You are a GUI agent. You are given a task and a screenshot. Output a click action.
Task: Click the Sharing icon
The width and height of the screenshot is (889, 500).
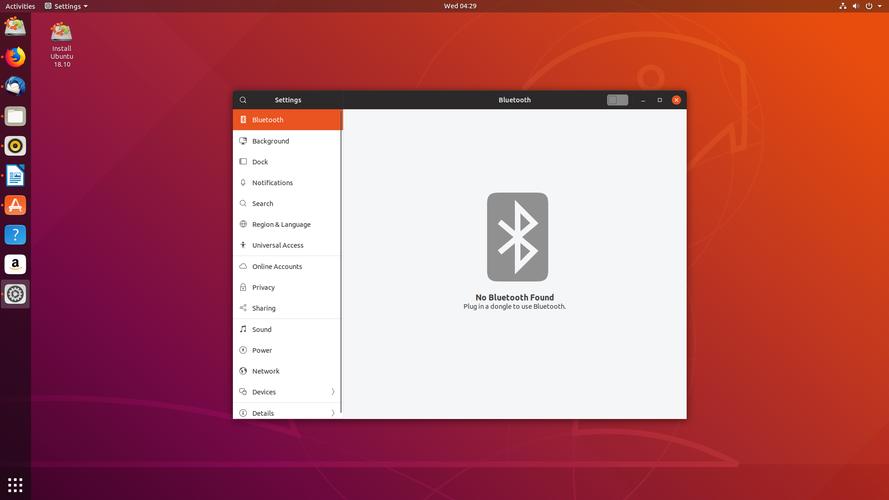point(243,308)
